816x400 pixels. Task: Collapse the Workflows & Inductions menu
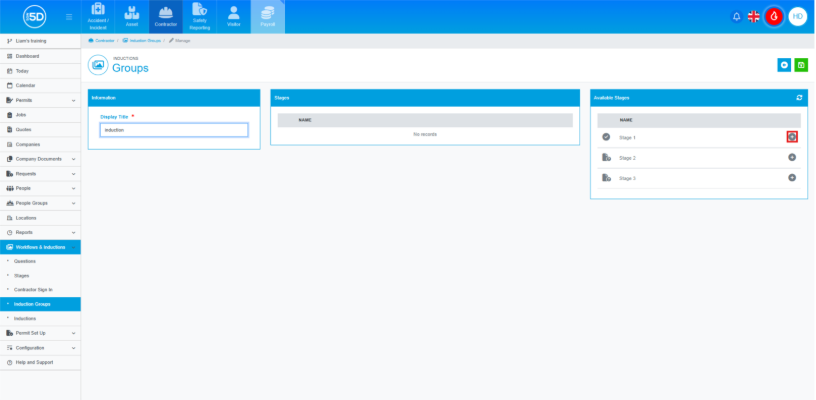[x=40, y=247]
